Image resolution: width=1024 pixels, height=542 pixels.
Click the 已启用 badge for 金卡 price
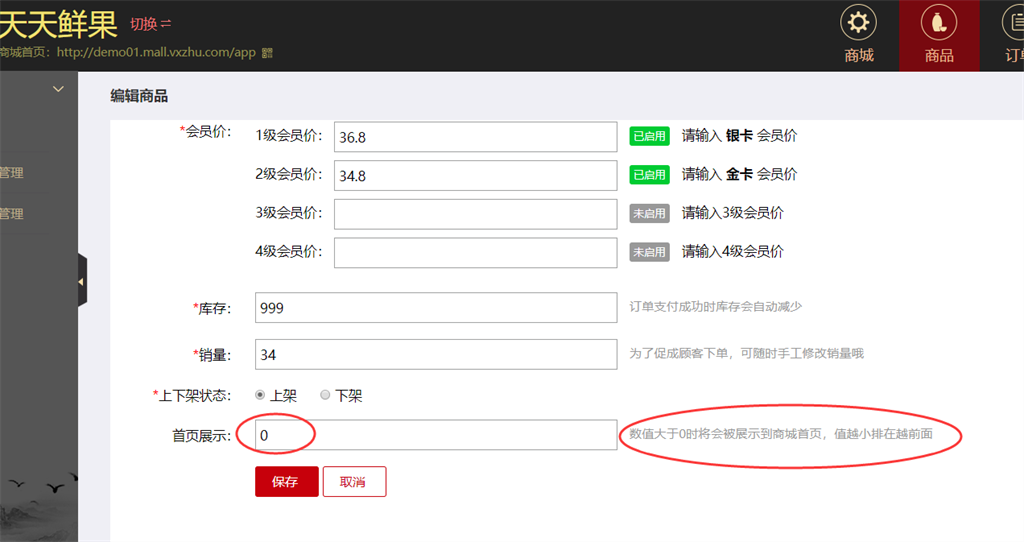click(649, 174)
